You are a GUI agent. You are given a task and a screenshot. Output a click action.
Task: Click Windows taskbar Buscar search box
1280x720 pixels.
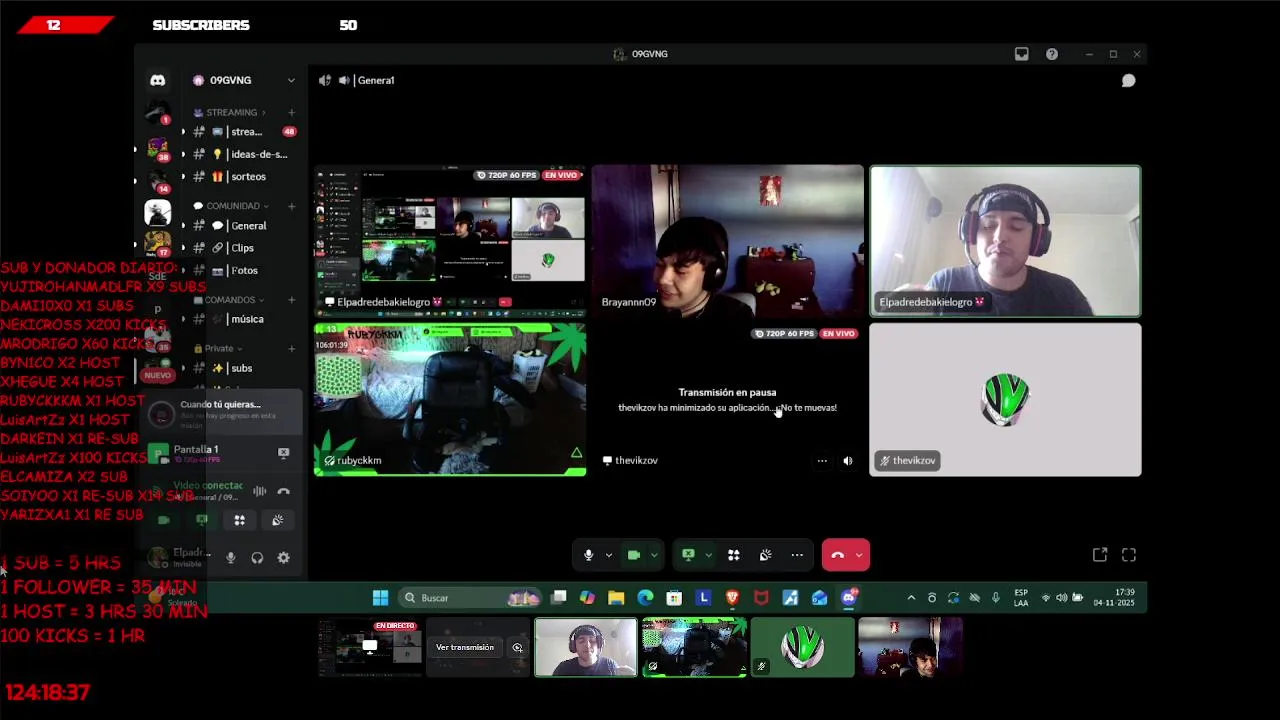[x=470, y=598]
